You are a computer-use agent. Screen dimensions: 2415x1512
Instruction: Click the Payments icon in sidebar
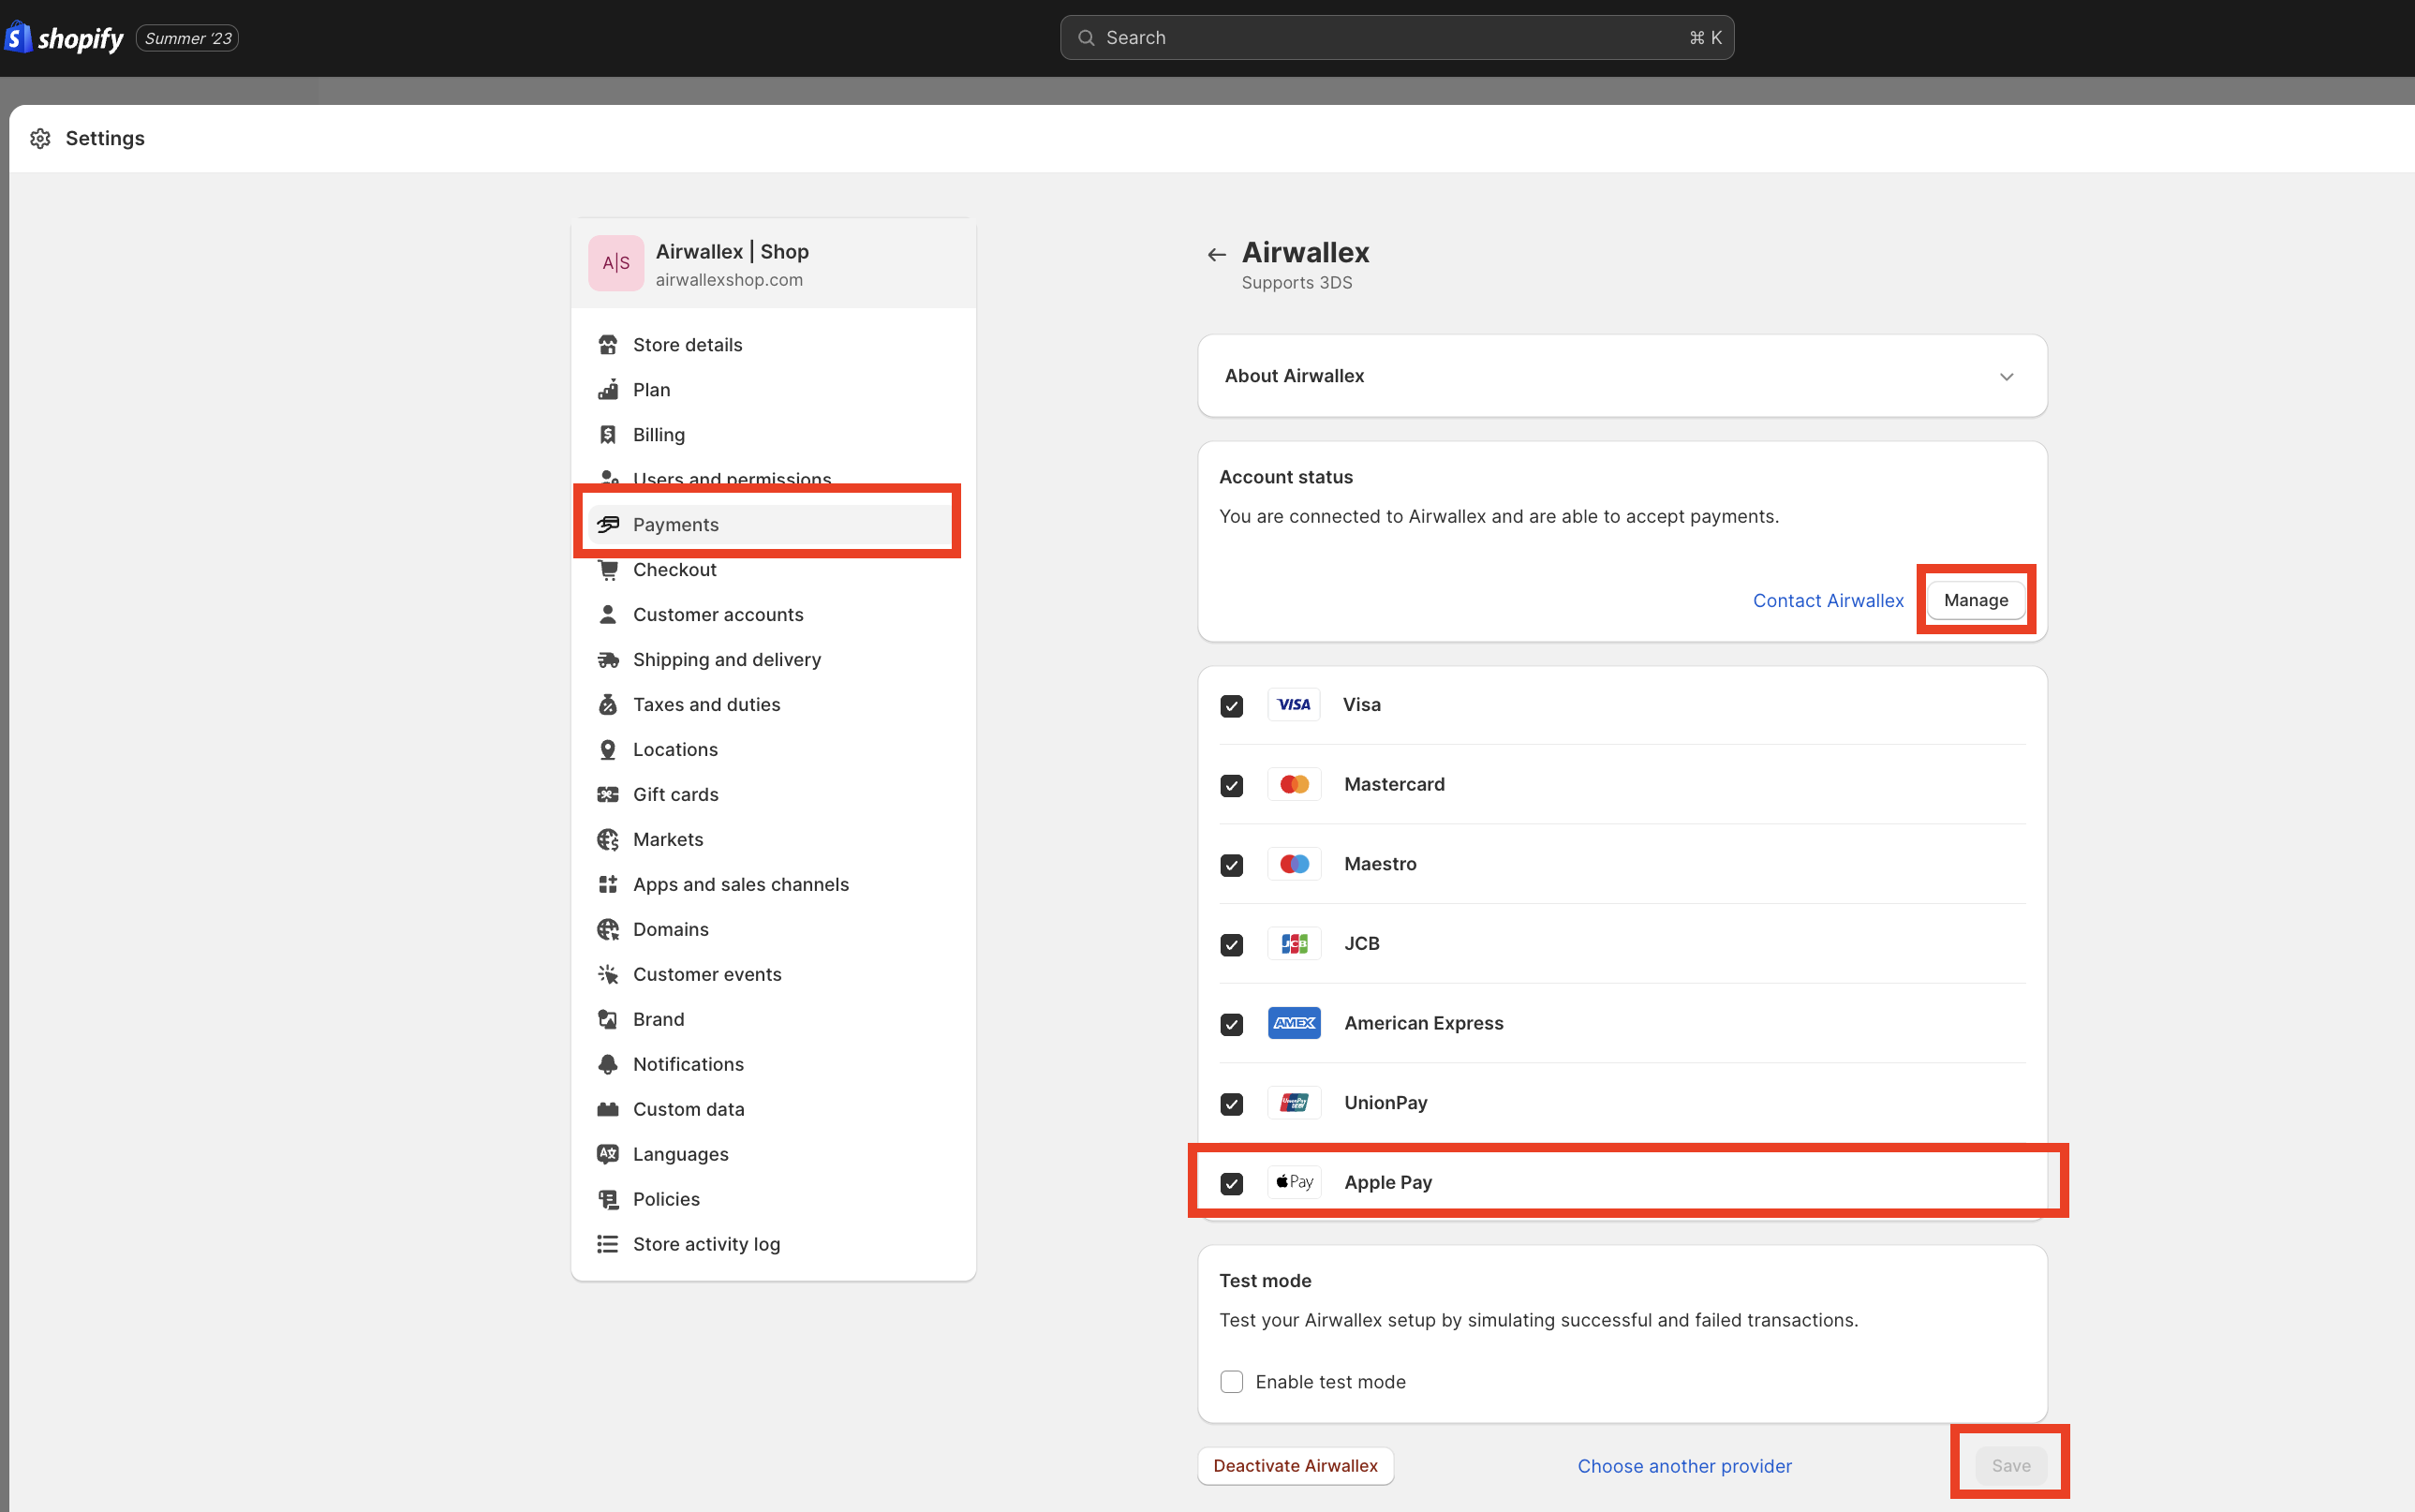tap(608, 525)
